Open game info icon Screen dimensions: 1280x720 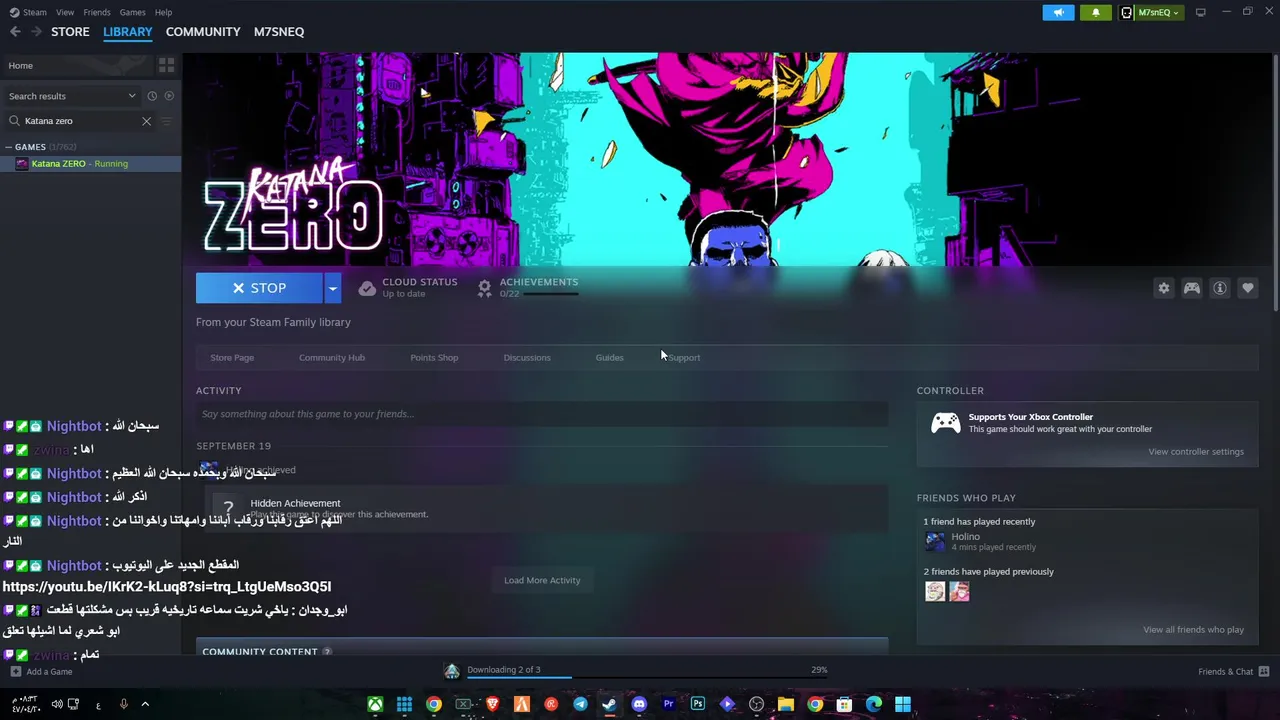tap(1220, 288)
